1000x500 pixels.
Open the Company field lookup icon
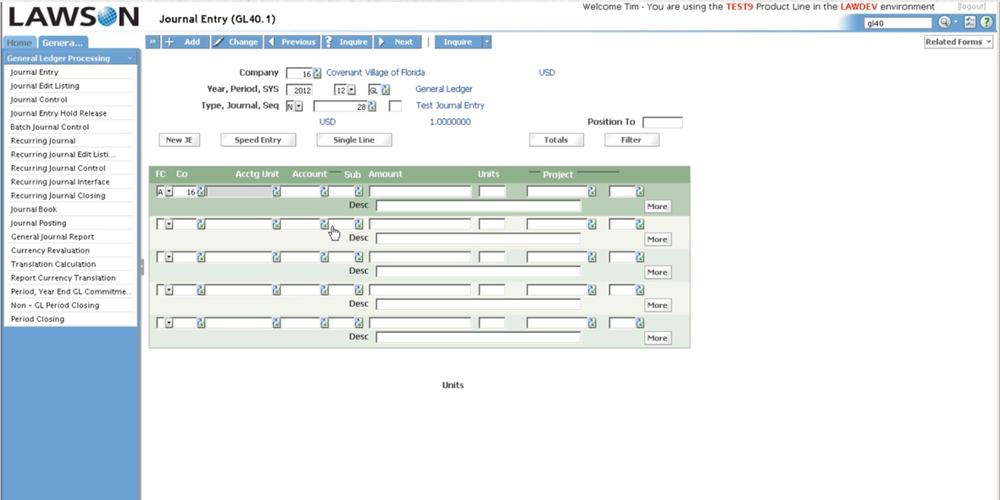(317, 73)
